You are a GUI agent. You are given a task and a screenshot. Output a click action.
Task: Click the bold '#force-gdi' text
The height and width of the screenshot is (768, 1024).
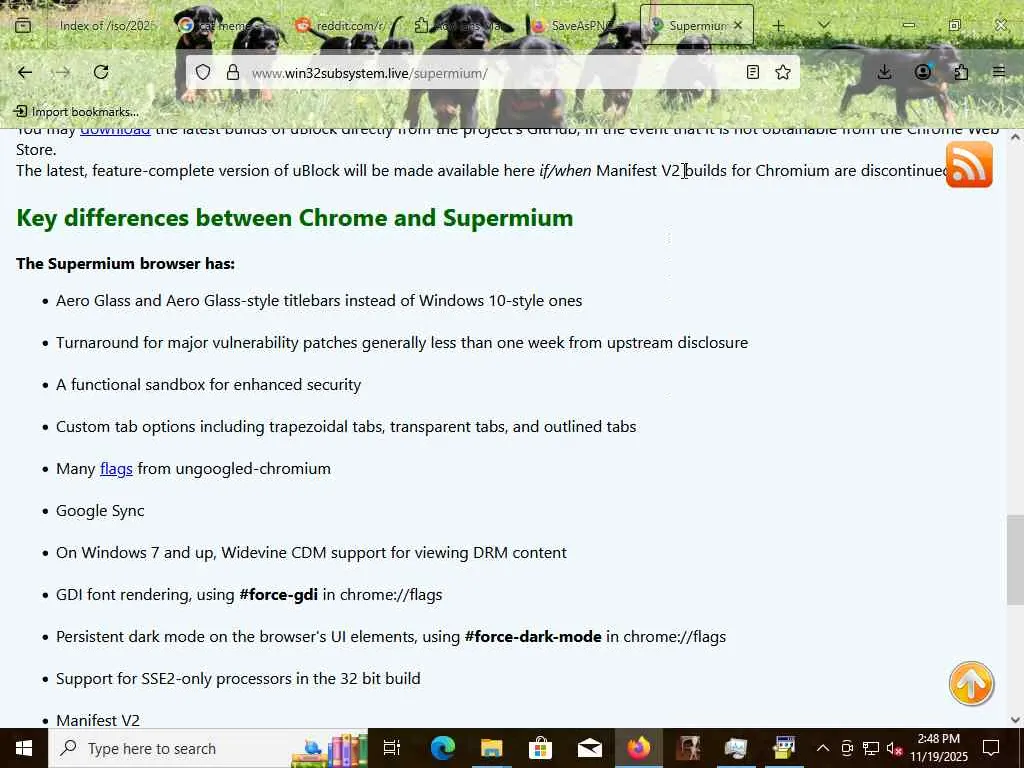[x=278, y=594]
